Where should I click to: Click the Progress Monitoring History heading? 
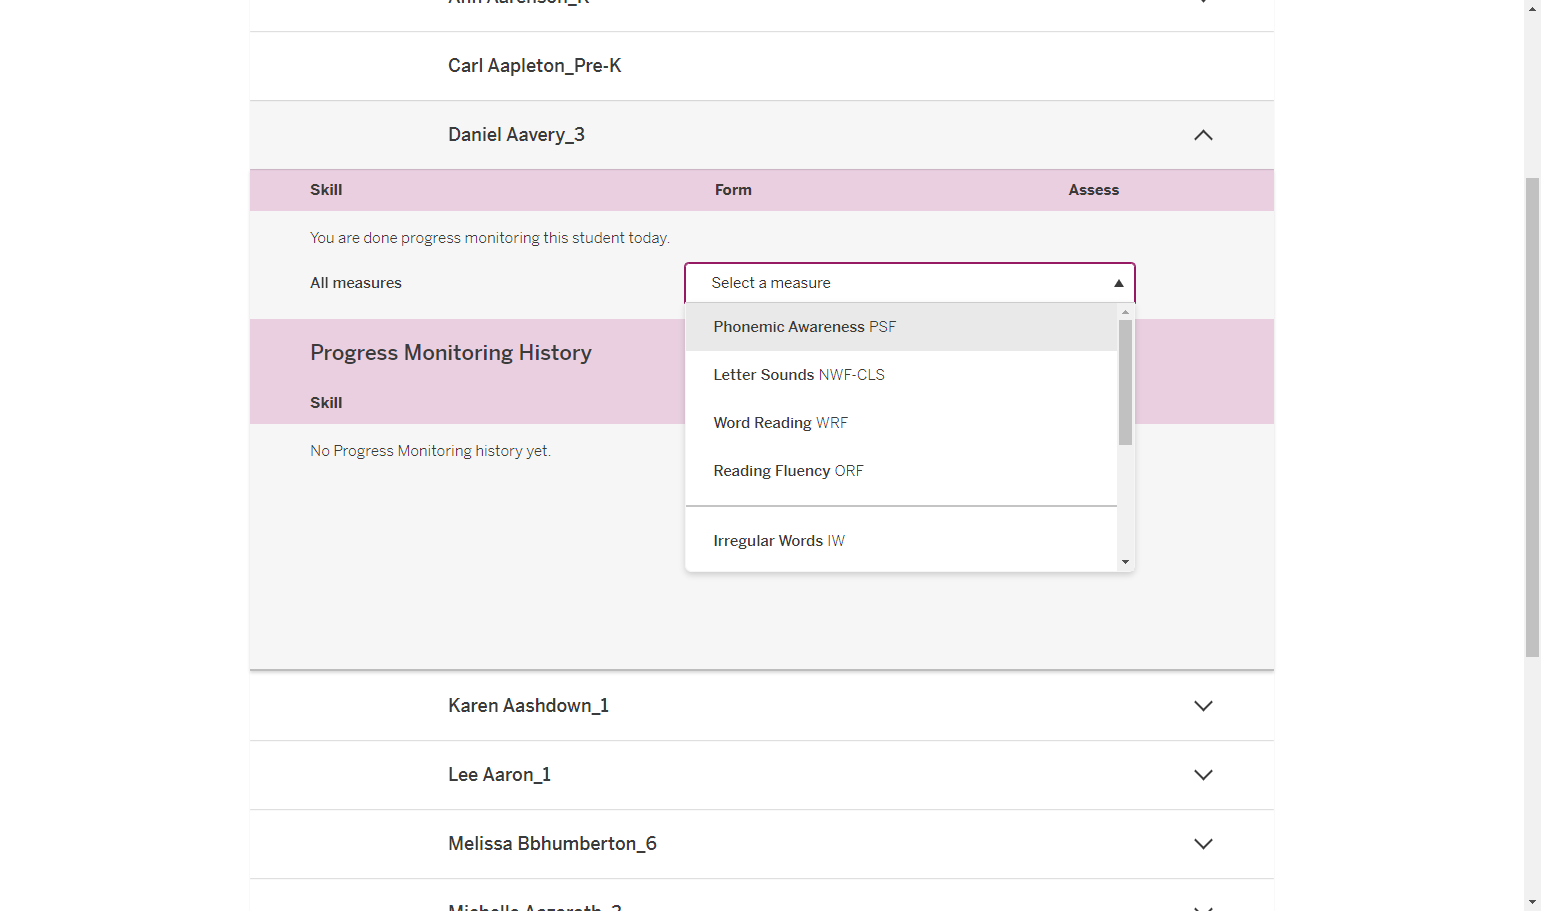451,353
